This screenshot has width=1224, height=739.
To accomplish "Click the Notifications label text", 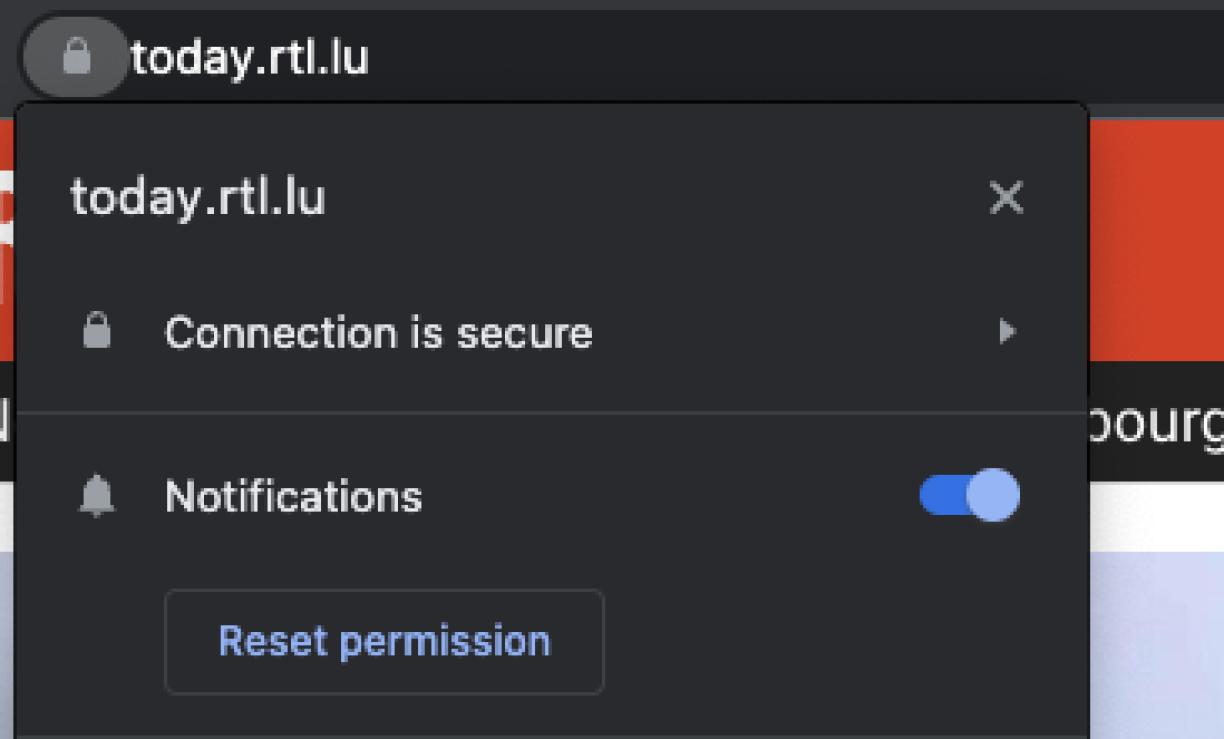I will 293,497.
